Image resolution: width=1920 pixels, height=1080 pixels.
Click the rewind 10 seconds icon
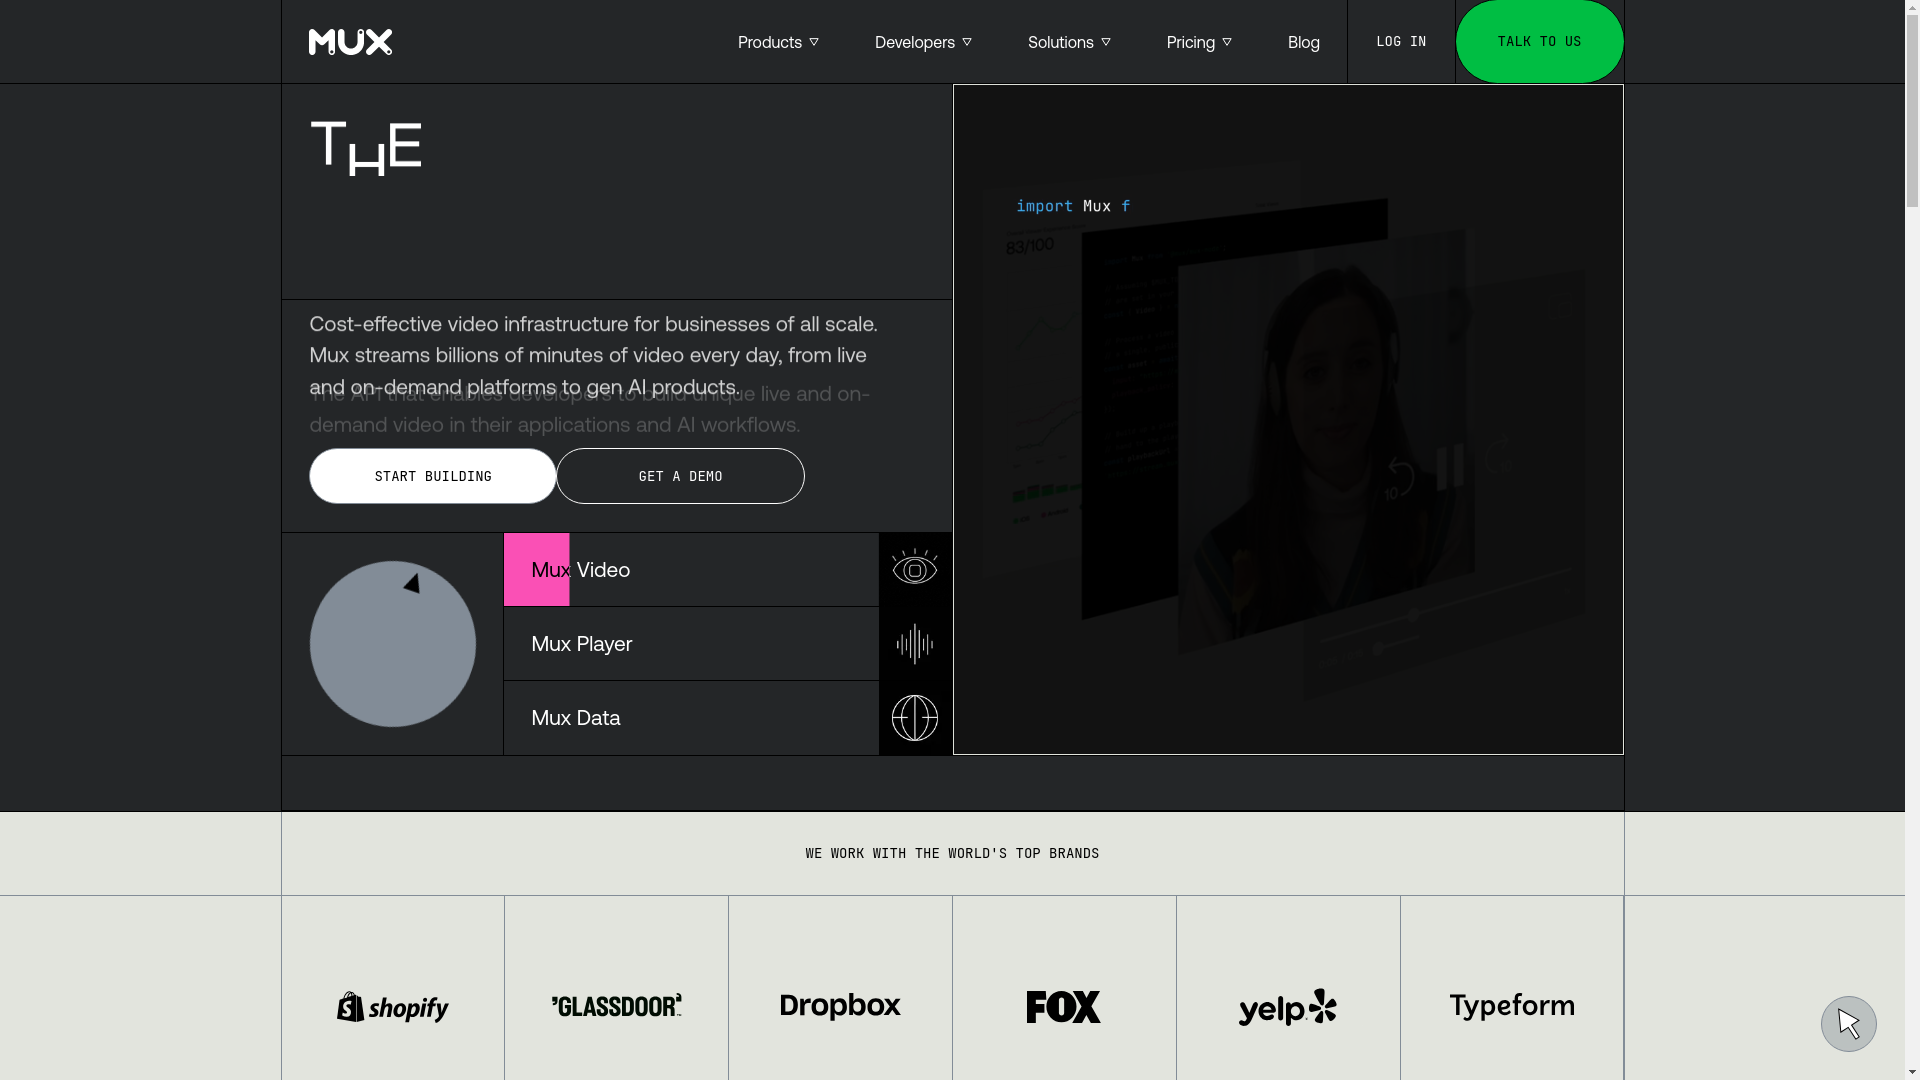[x=1400, y=478]
